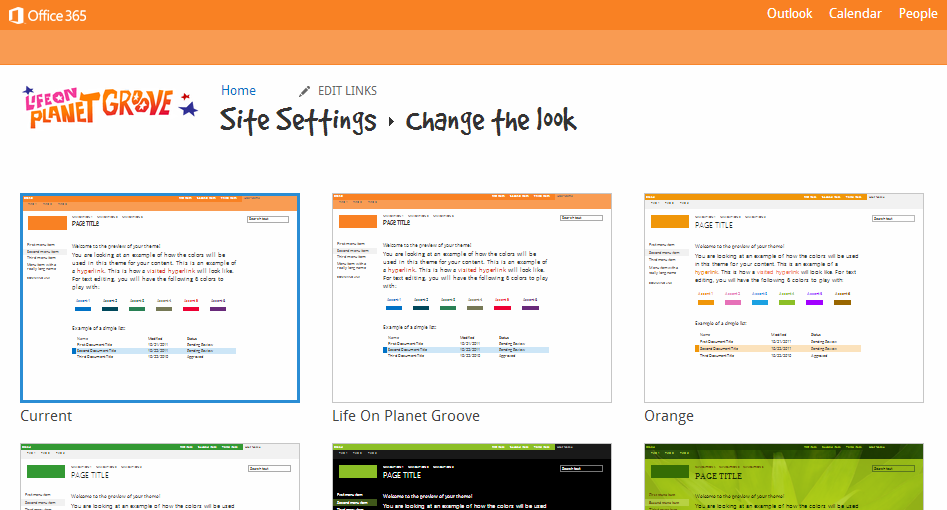The image size is (947, 510).
Task: Select the Orange theme thumbnail
Action: pyautogui.click(x=784, y=298)
